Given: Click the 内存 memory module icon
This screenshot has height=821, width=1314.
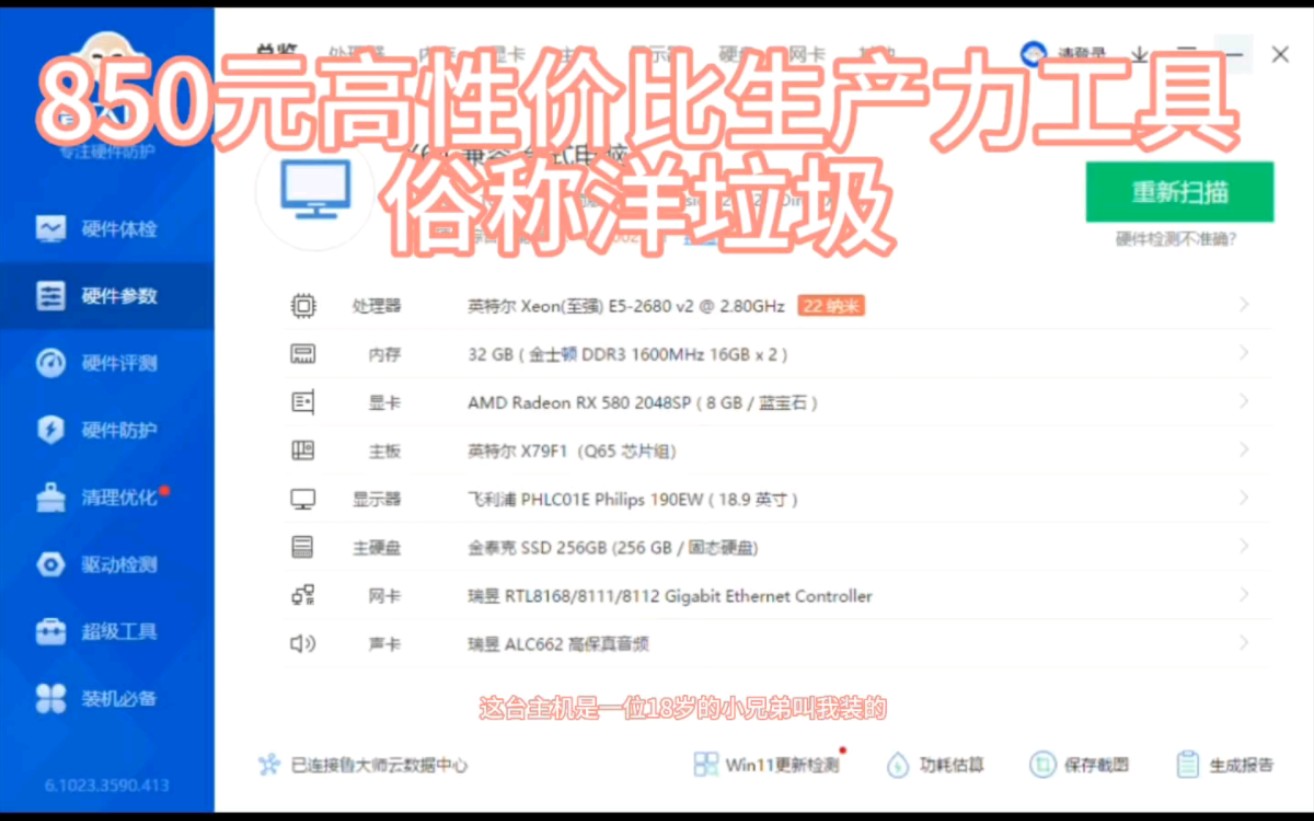Looking at the screenshot, I should tap(303, 354).
